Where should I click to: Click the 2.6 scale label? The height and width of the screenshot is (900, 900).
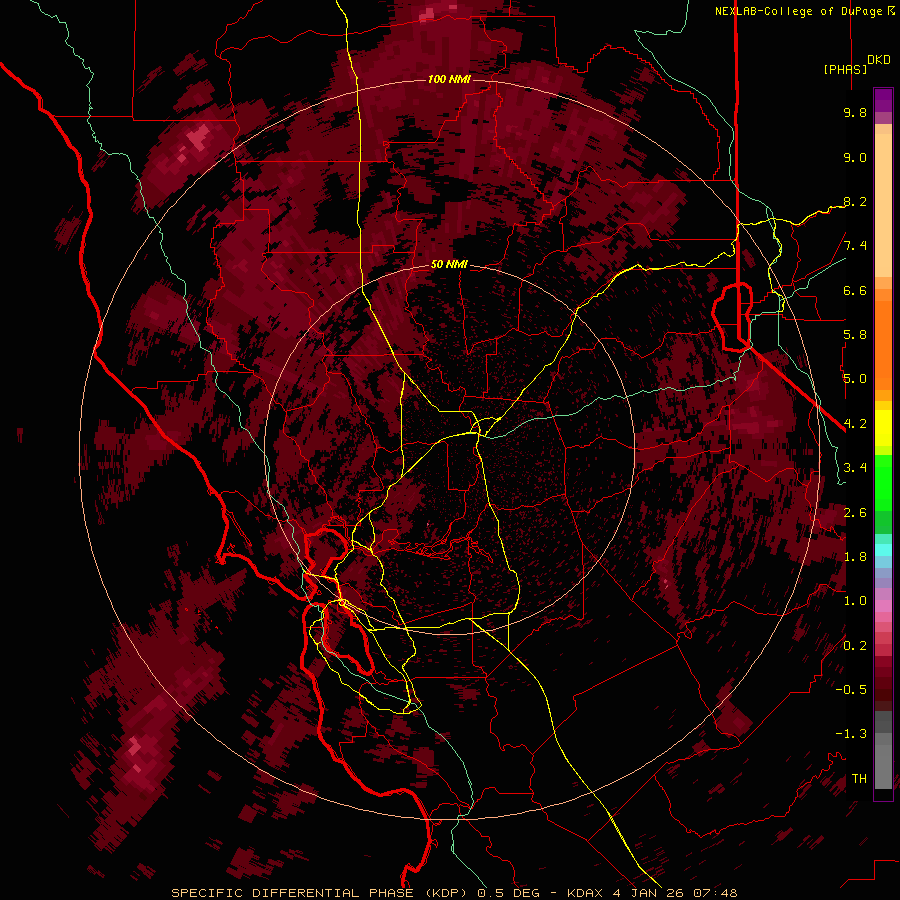855,513
